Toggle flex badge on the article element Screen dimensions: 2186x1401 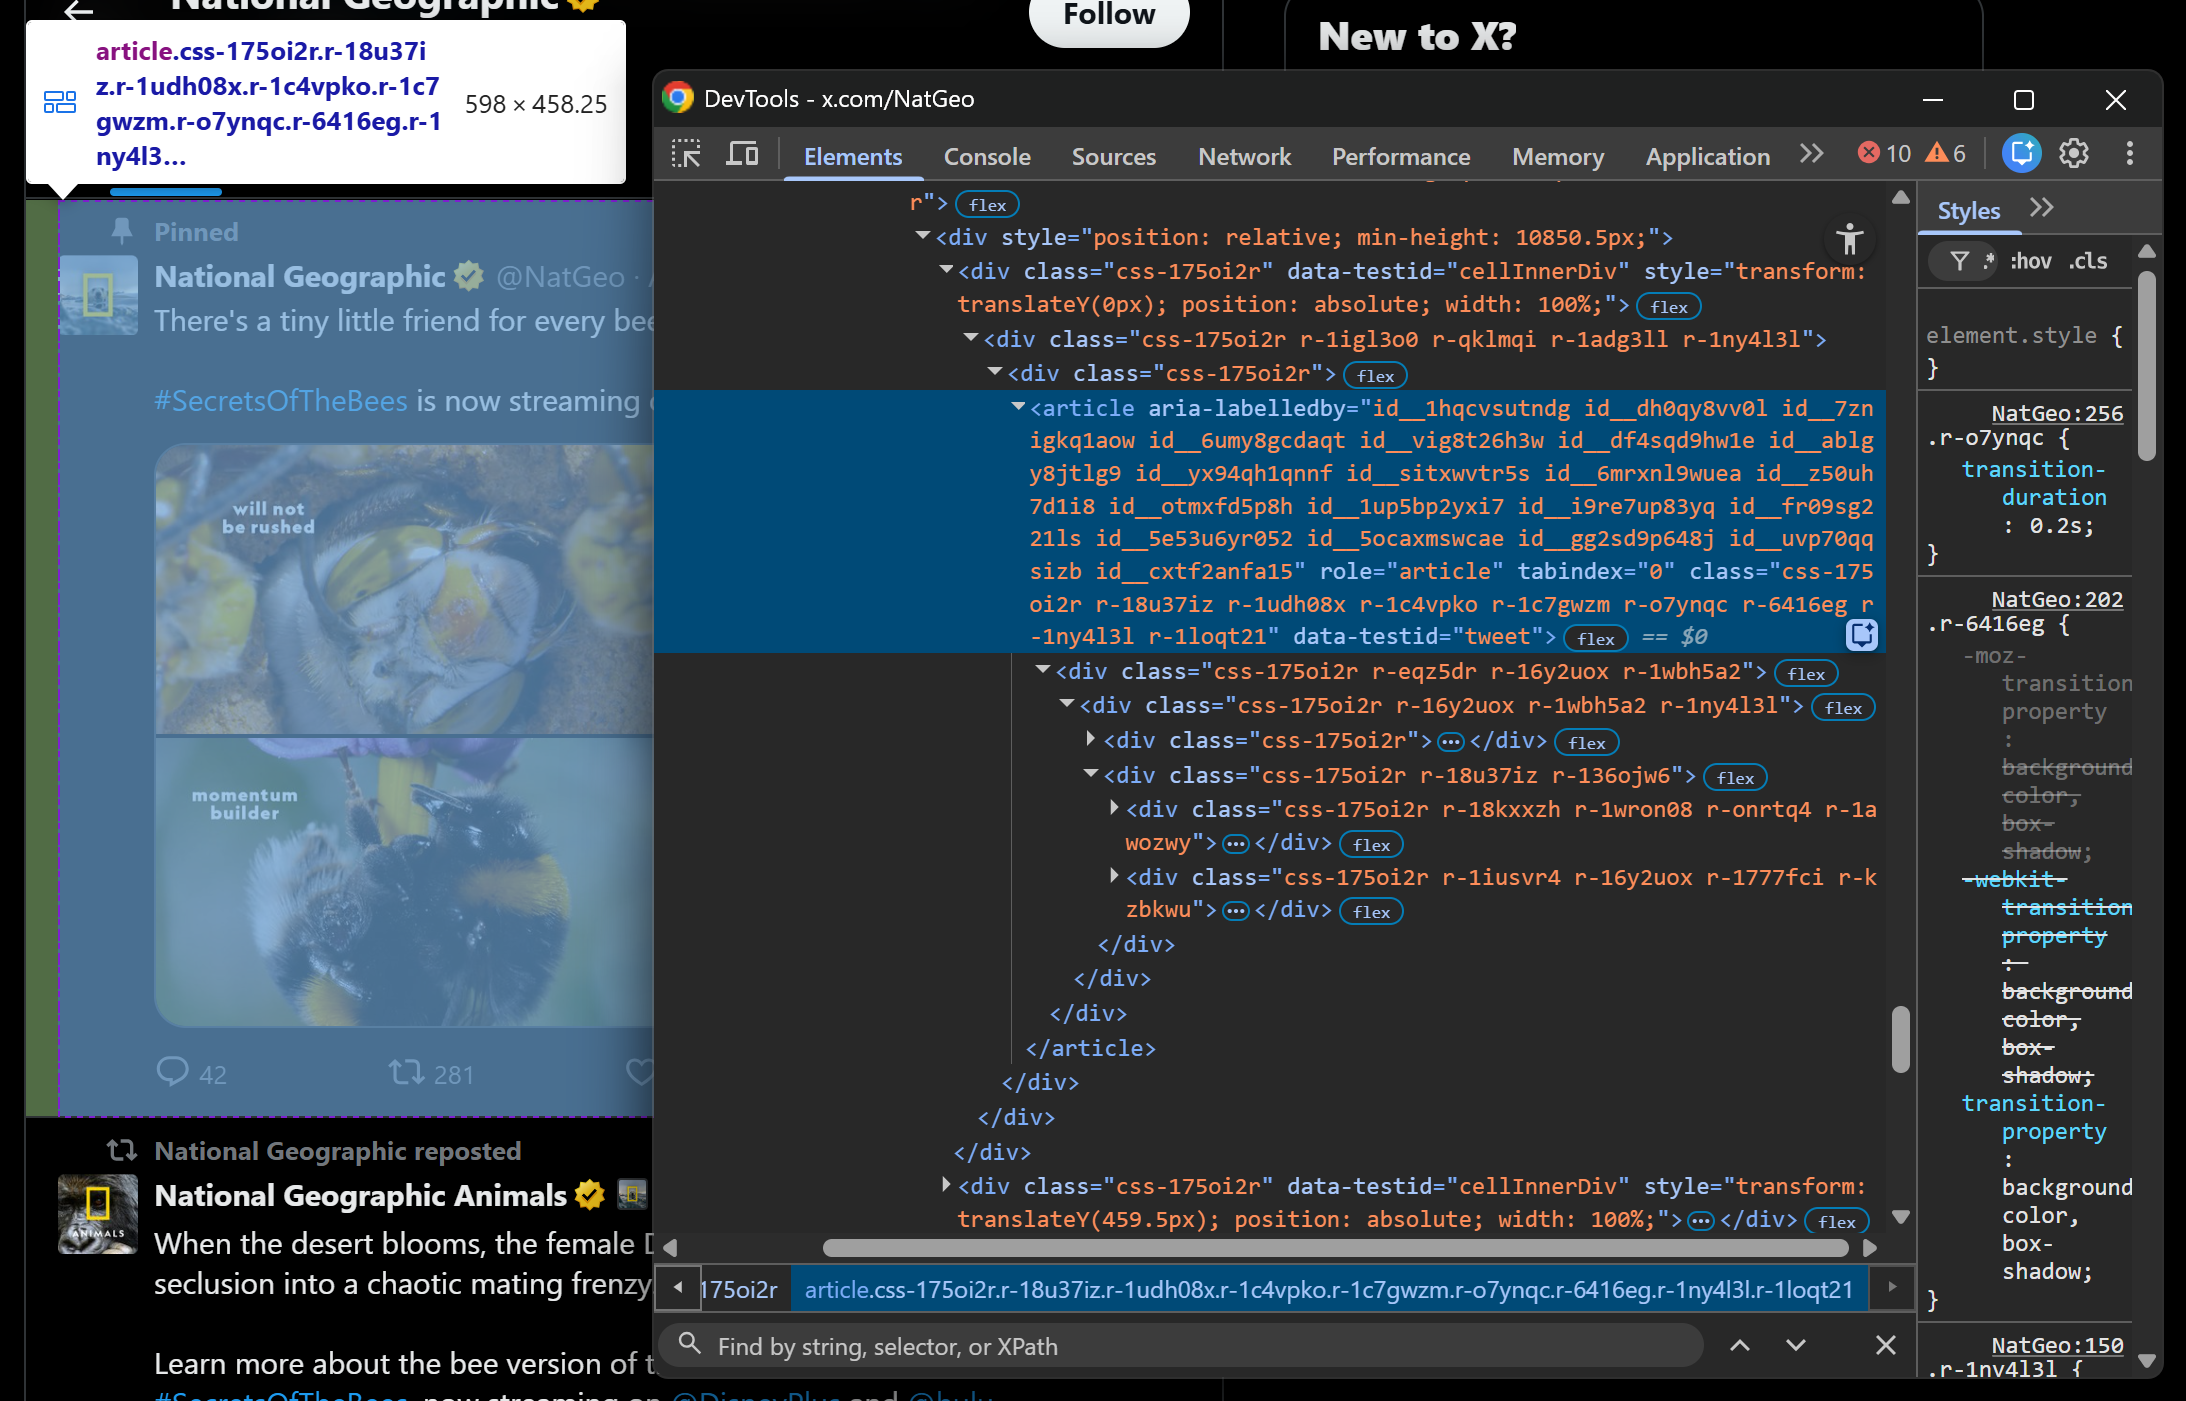point(1596,638)
